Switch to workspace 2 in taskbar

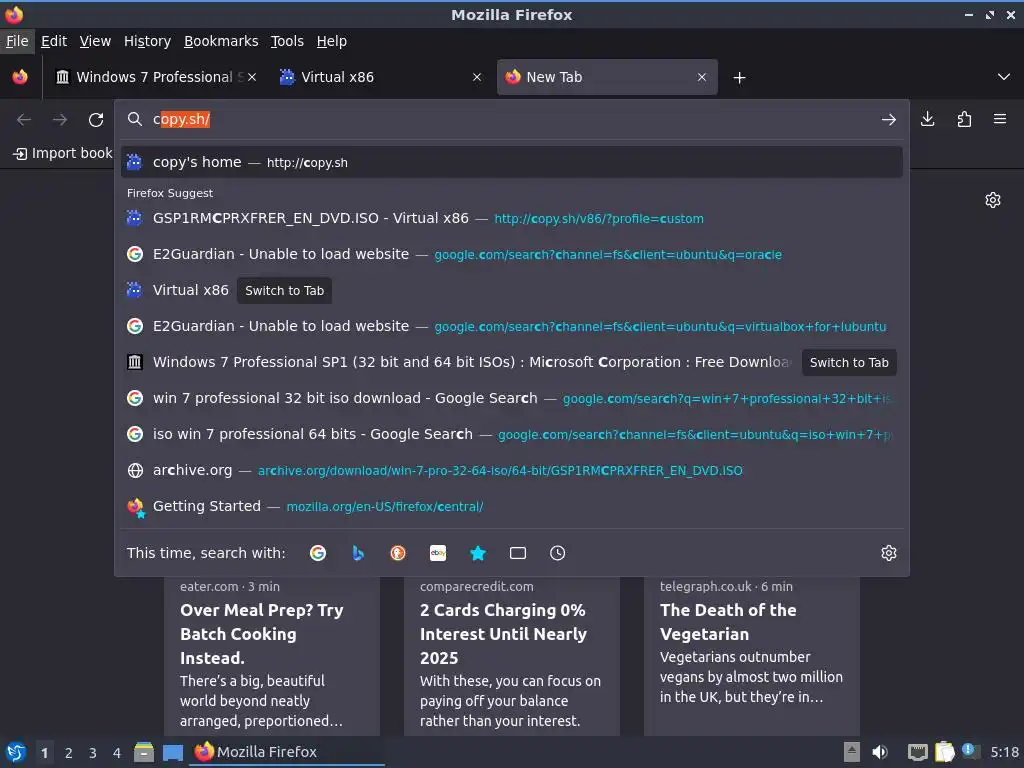pos(69,753)
